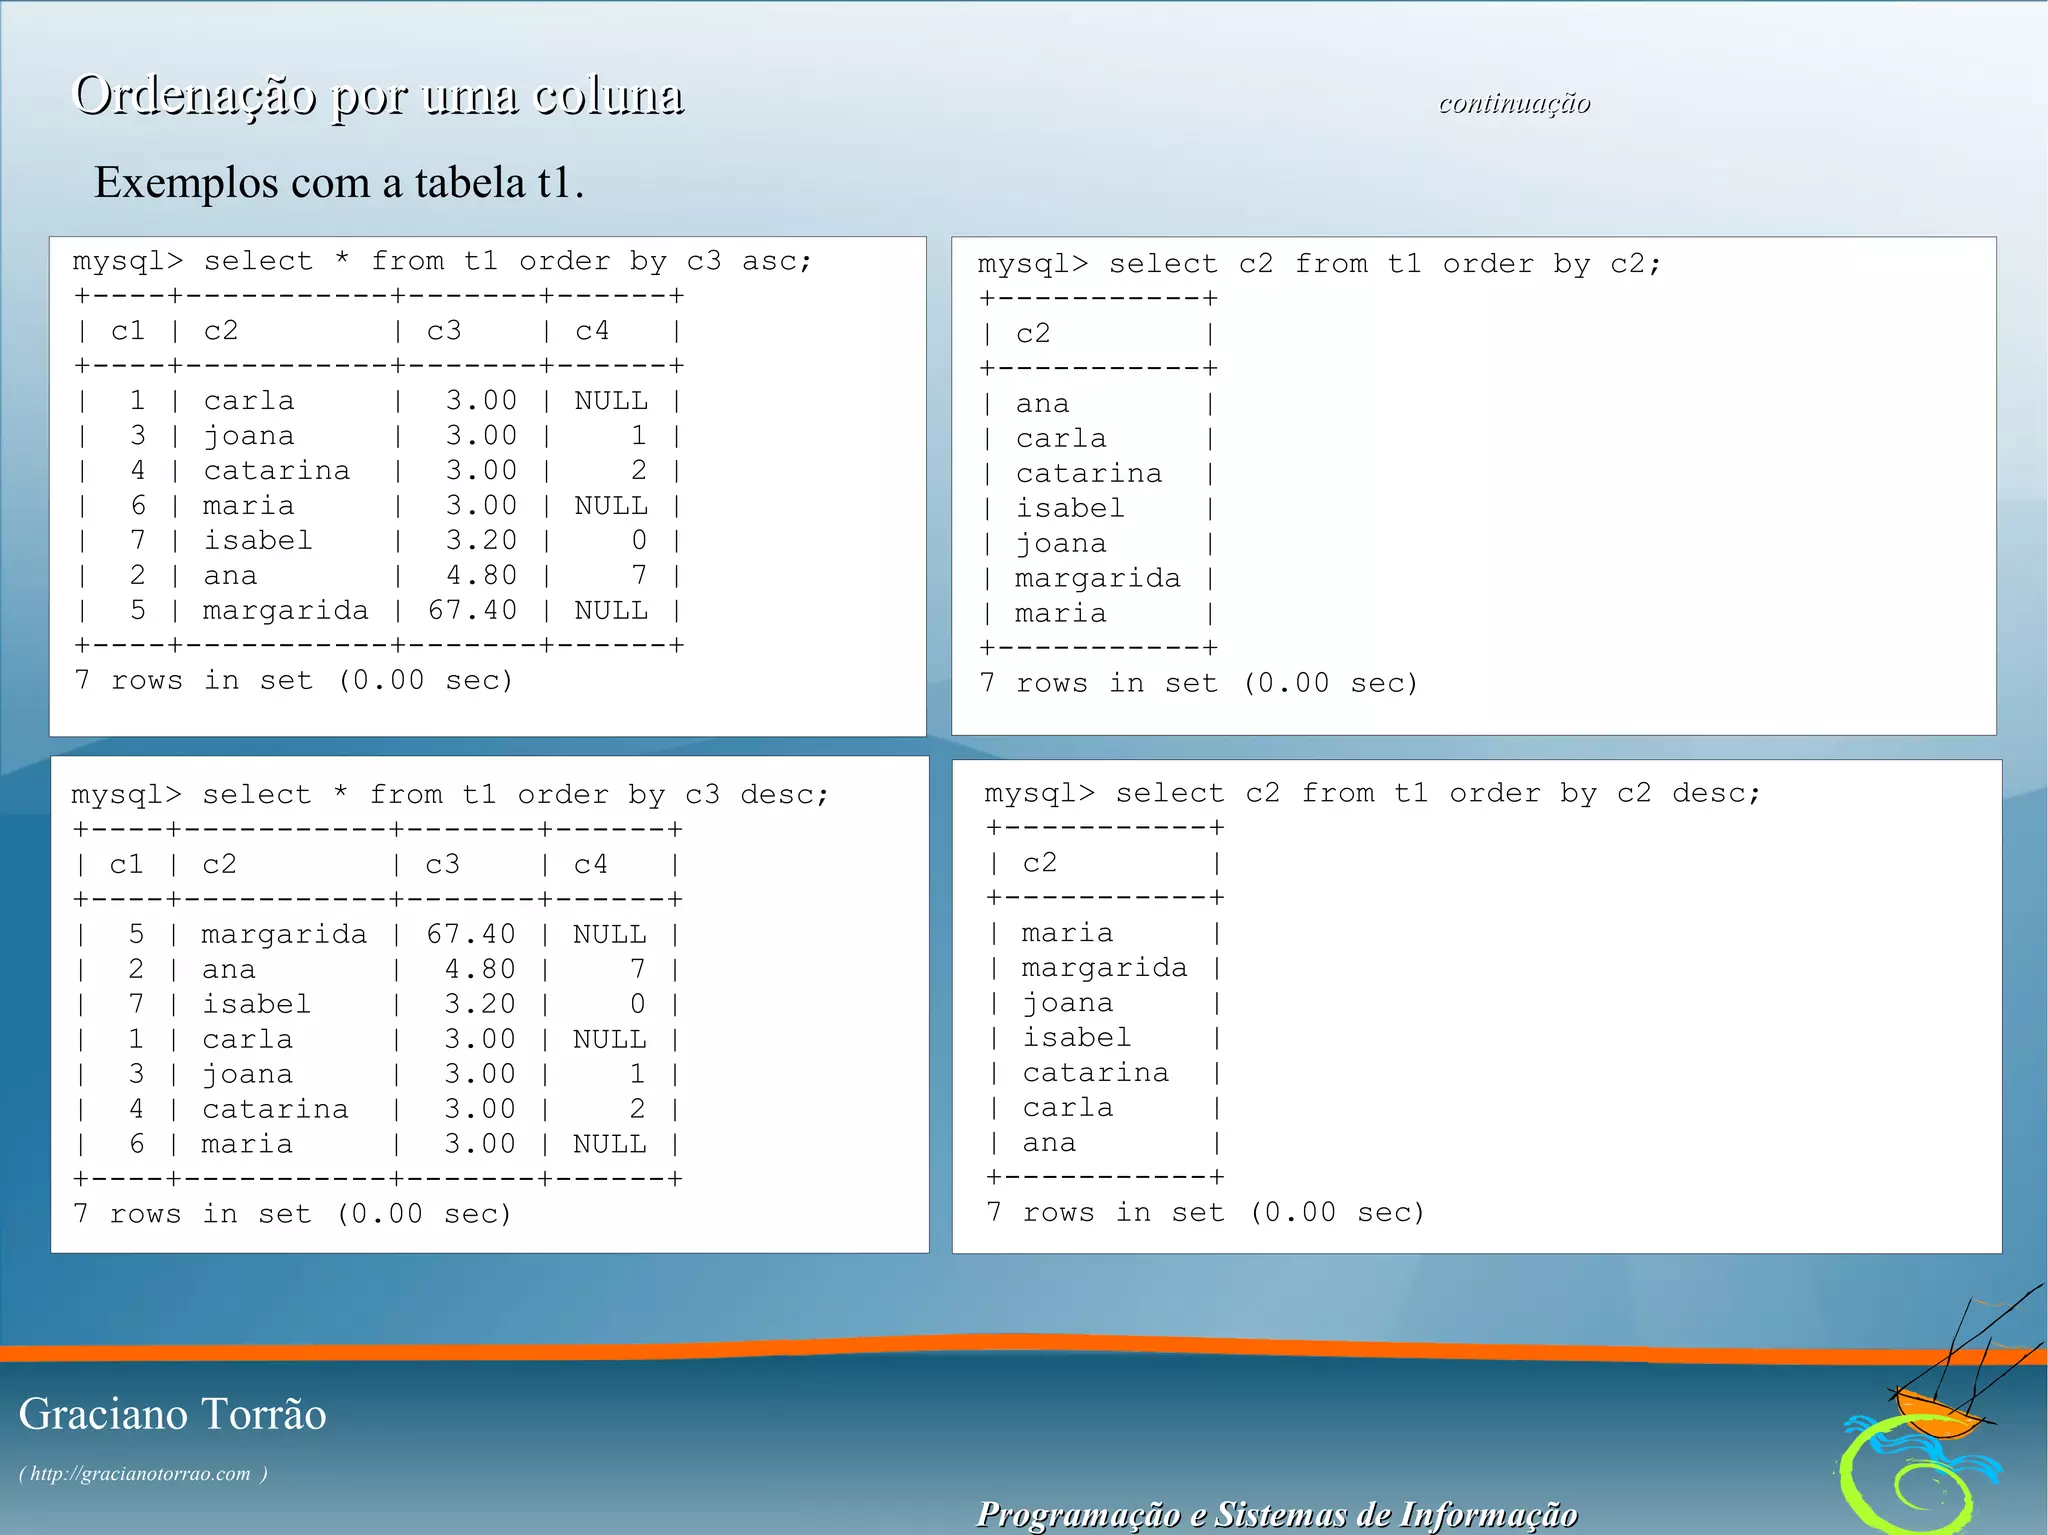The height and width of the screenshot is (1535, 2048).
Task: Click the c3 header in the asc table
Action: 444,331
